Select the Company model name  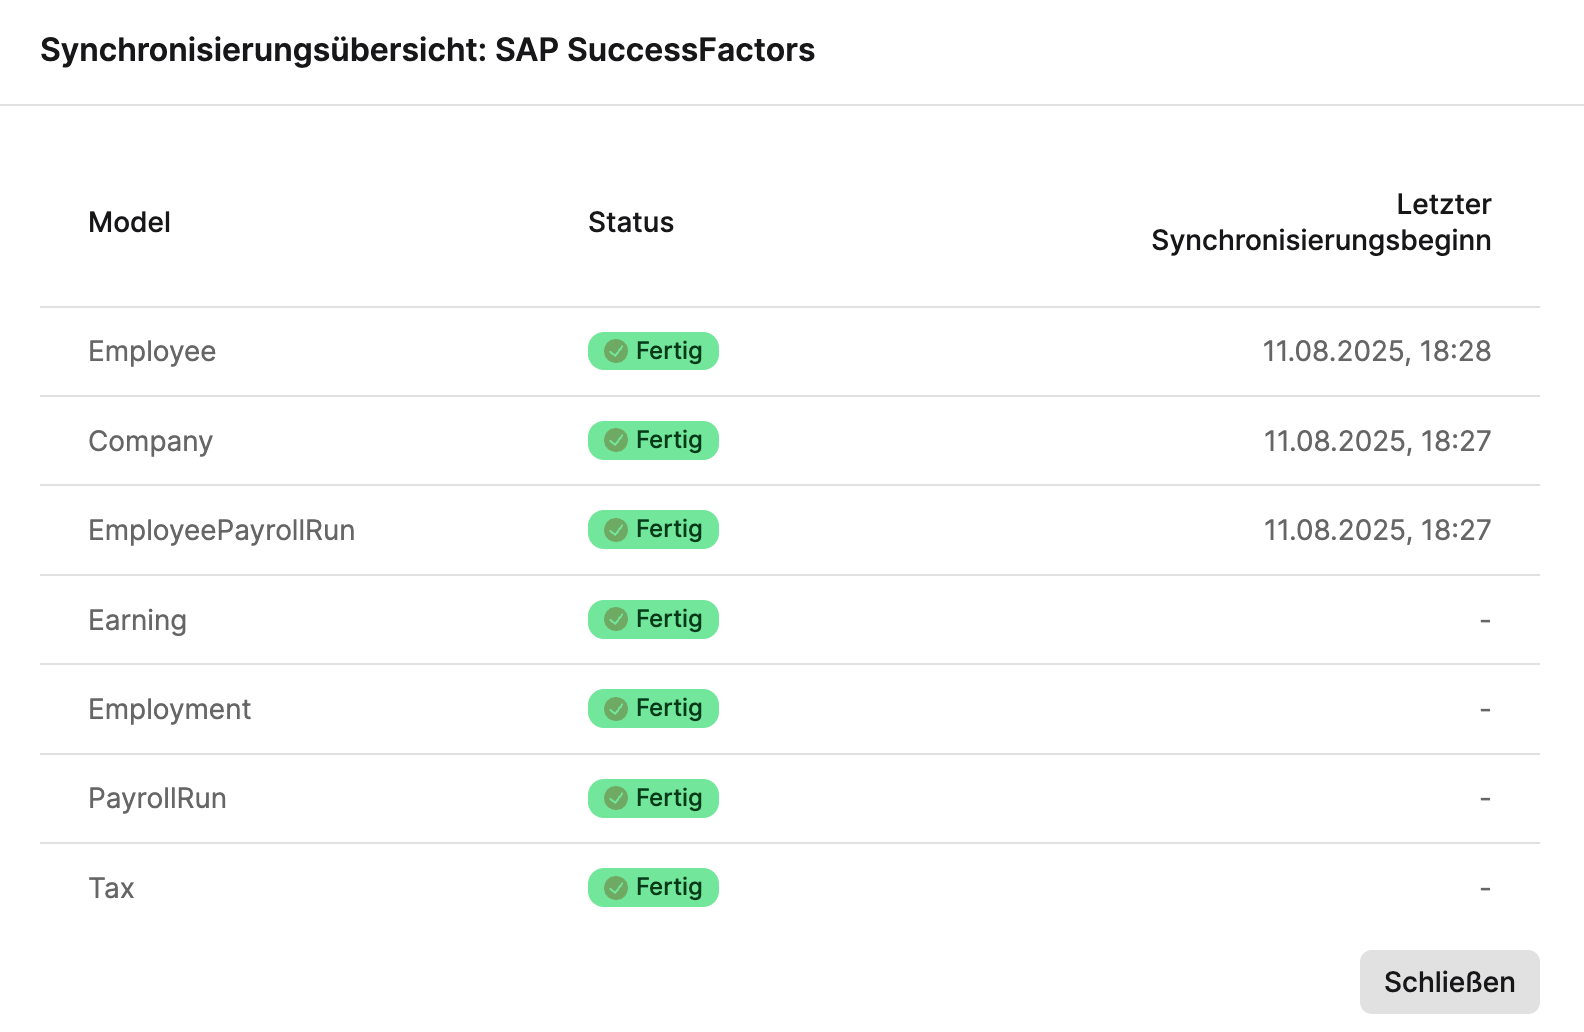pos(151,441)
